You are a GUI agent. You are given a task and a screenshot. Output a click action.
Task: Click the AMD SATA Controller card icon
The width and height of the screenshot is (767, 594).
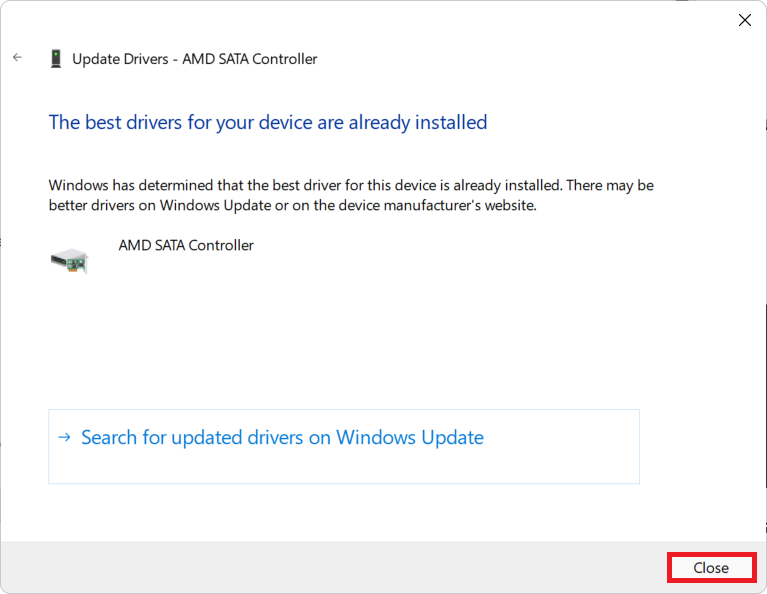[x=69, y=260]
